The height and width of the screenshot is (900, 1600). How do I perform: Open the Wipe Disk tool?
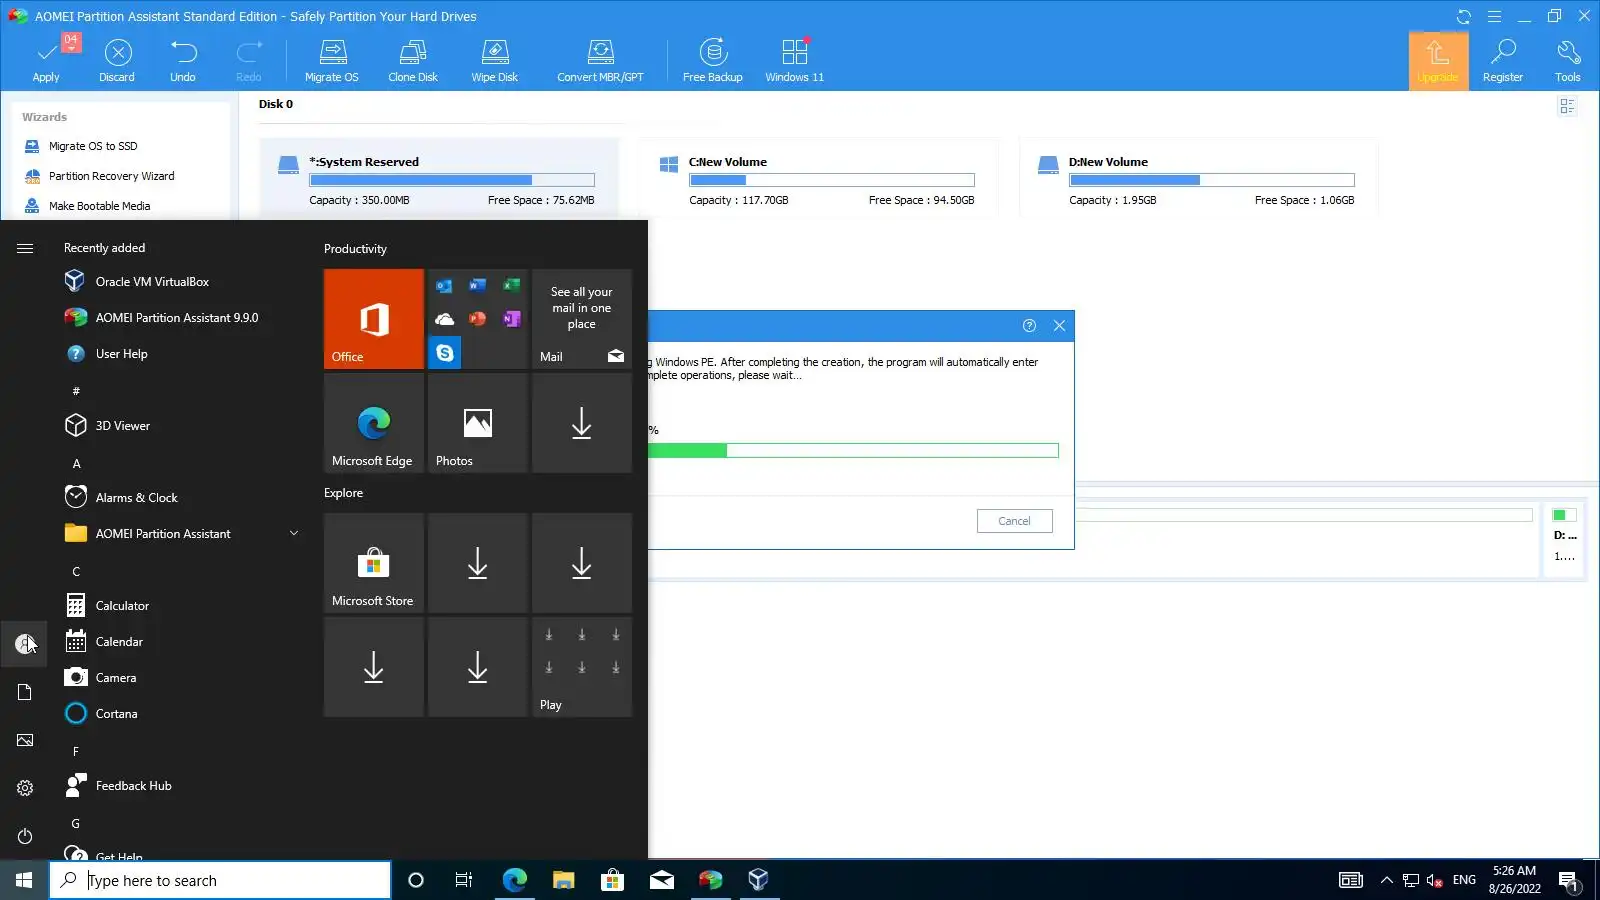pyautogui.click(x=495, y=61)
